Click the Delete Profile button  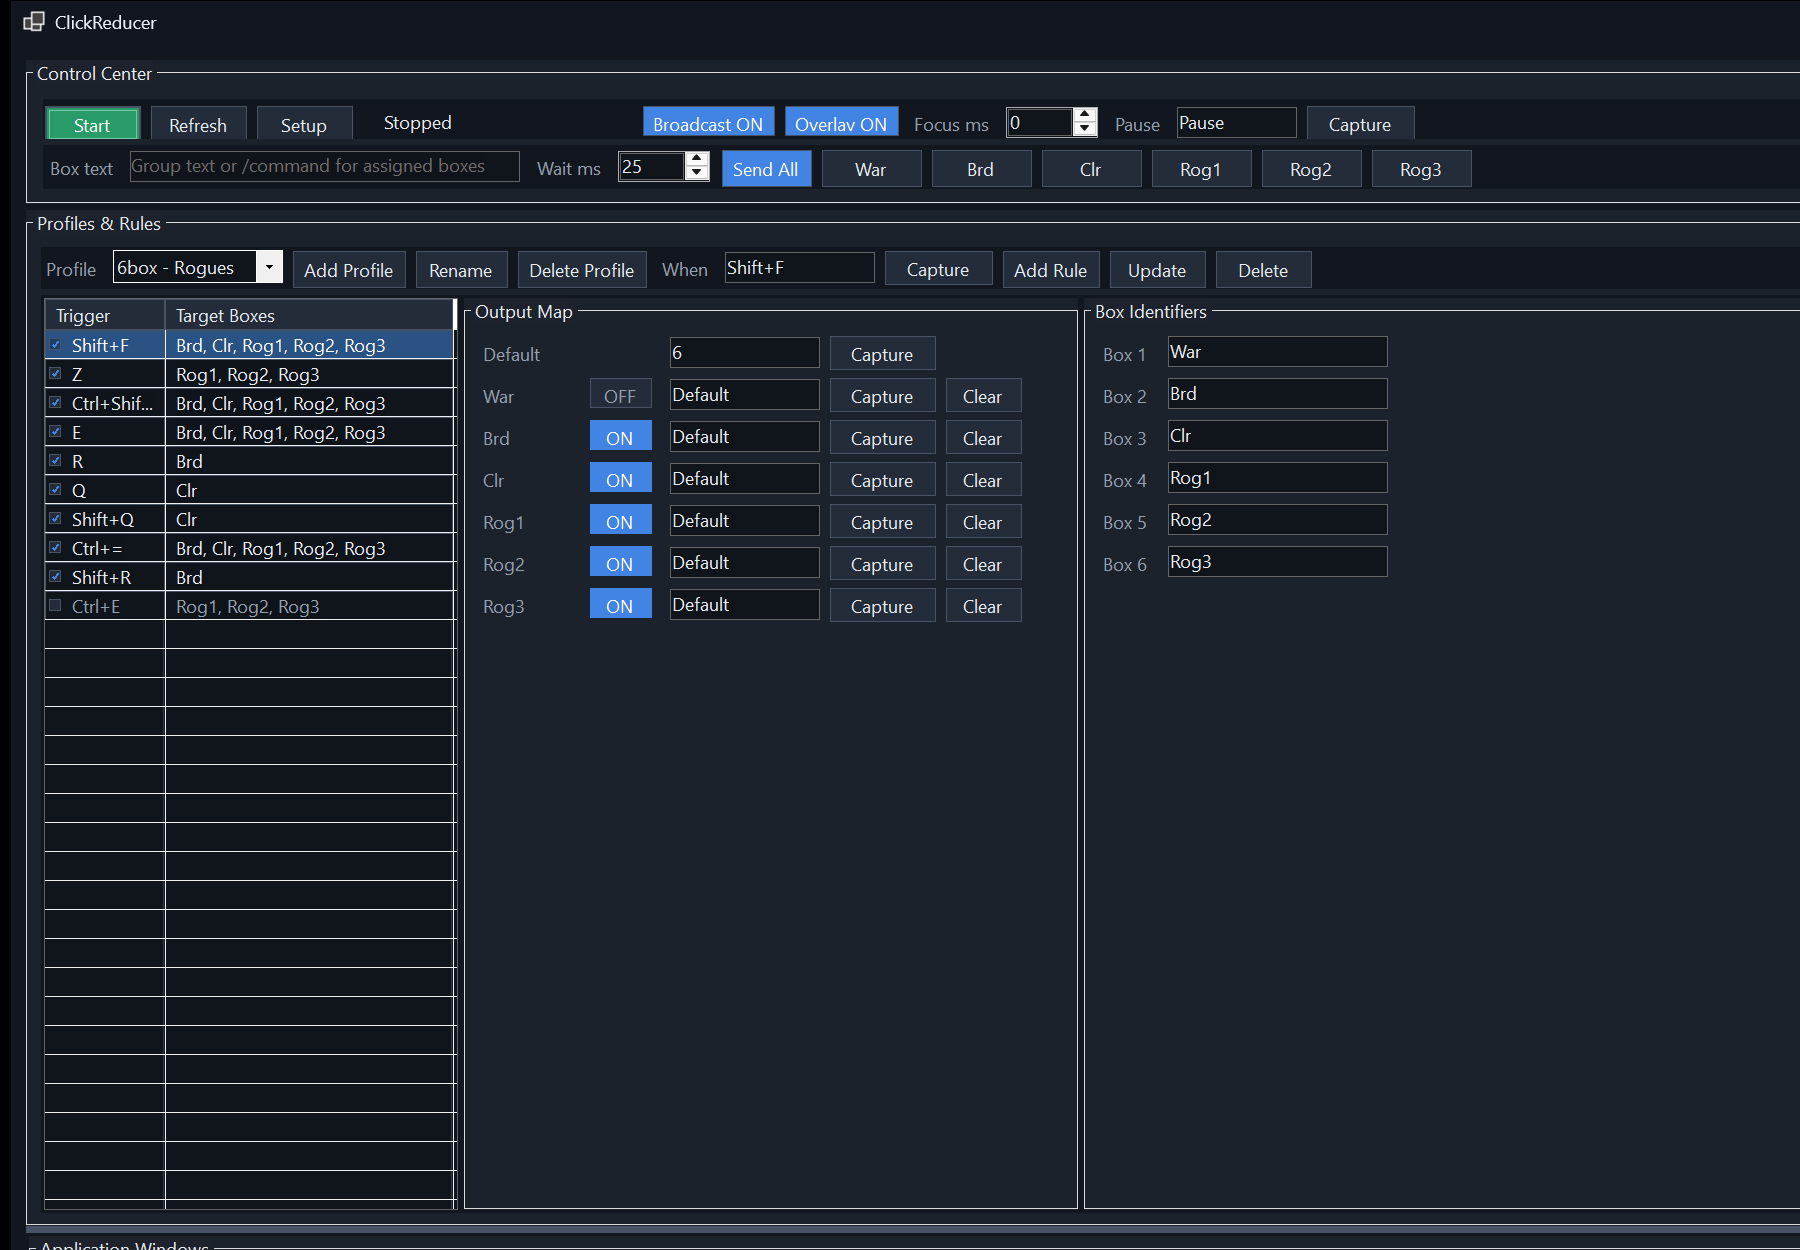[x=582, y=270]
